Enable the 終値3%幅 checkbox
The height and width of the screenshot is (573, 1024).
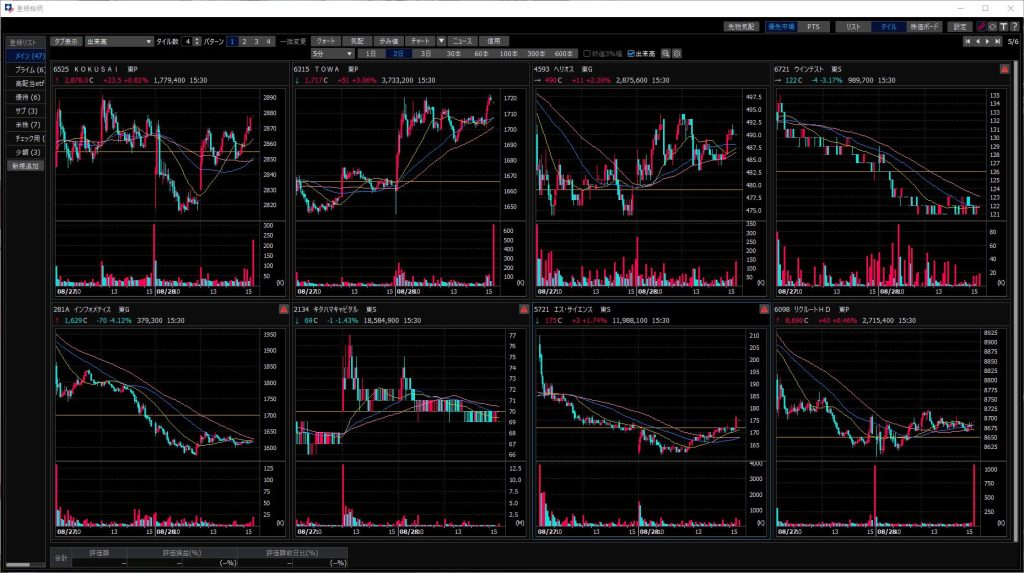(587, 53)
